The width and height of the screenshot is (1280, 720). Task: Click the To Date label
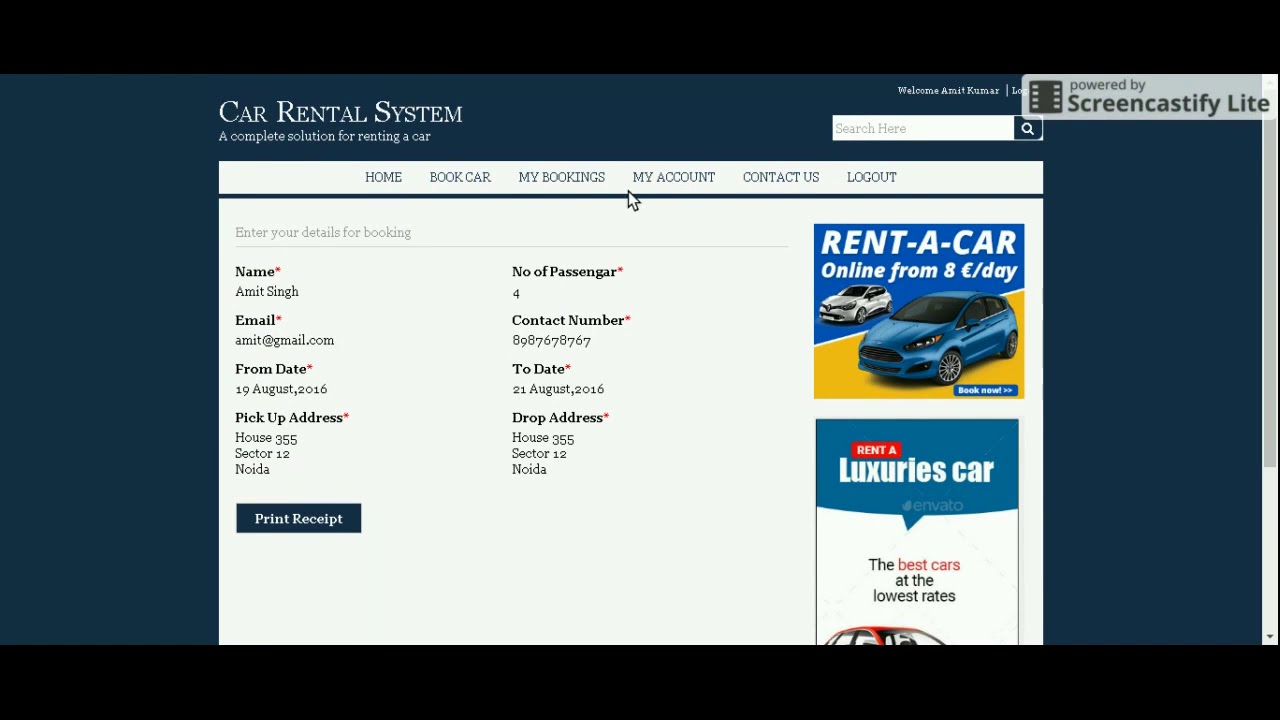coord(541,369)
